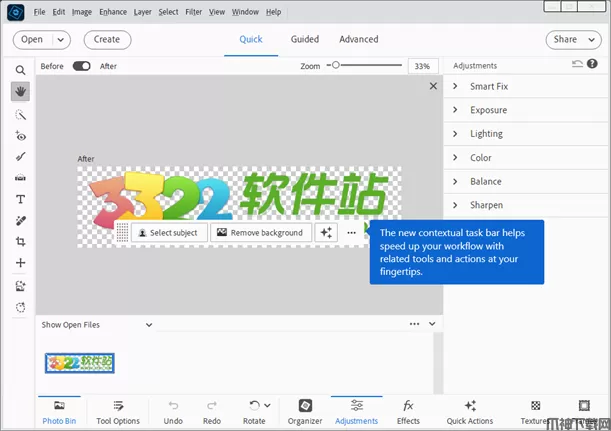Open the Textures panel
Image resolution: width=611 pixels, height=431 pixels.
pos(536,412)
